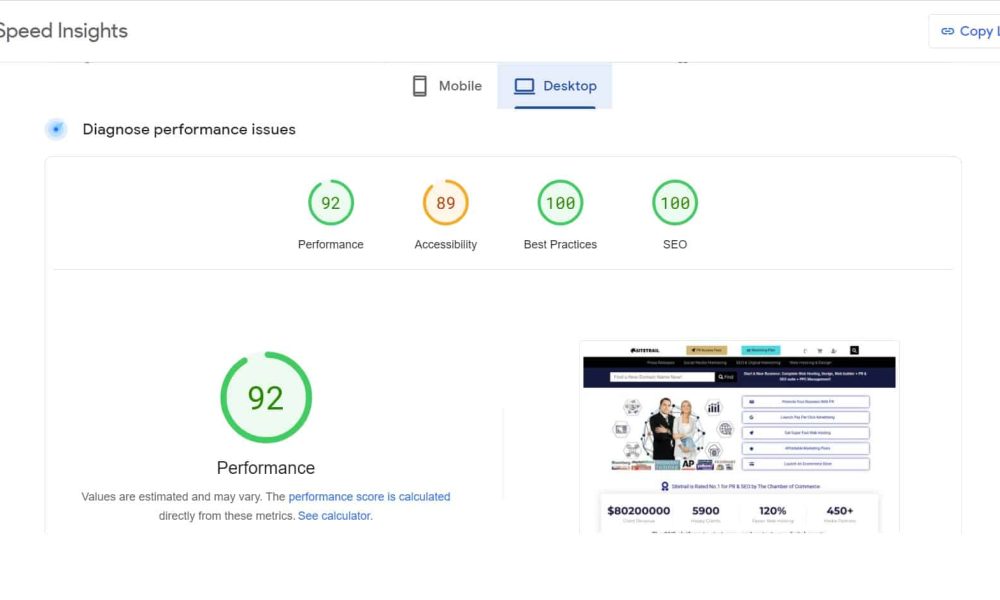Click the mobile phone icon
Screen dimensions: 1000x600
tap(420, 86)
